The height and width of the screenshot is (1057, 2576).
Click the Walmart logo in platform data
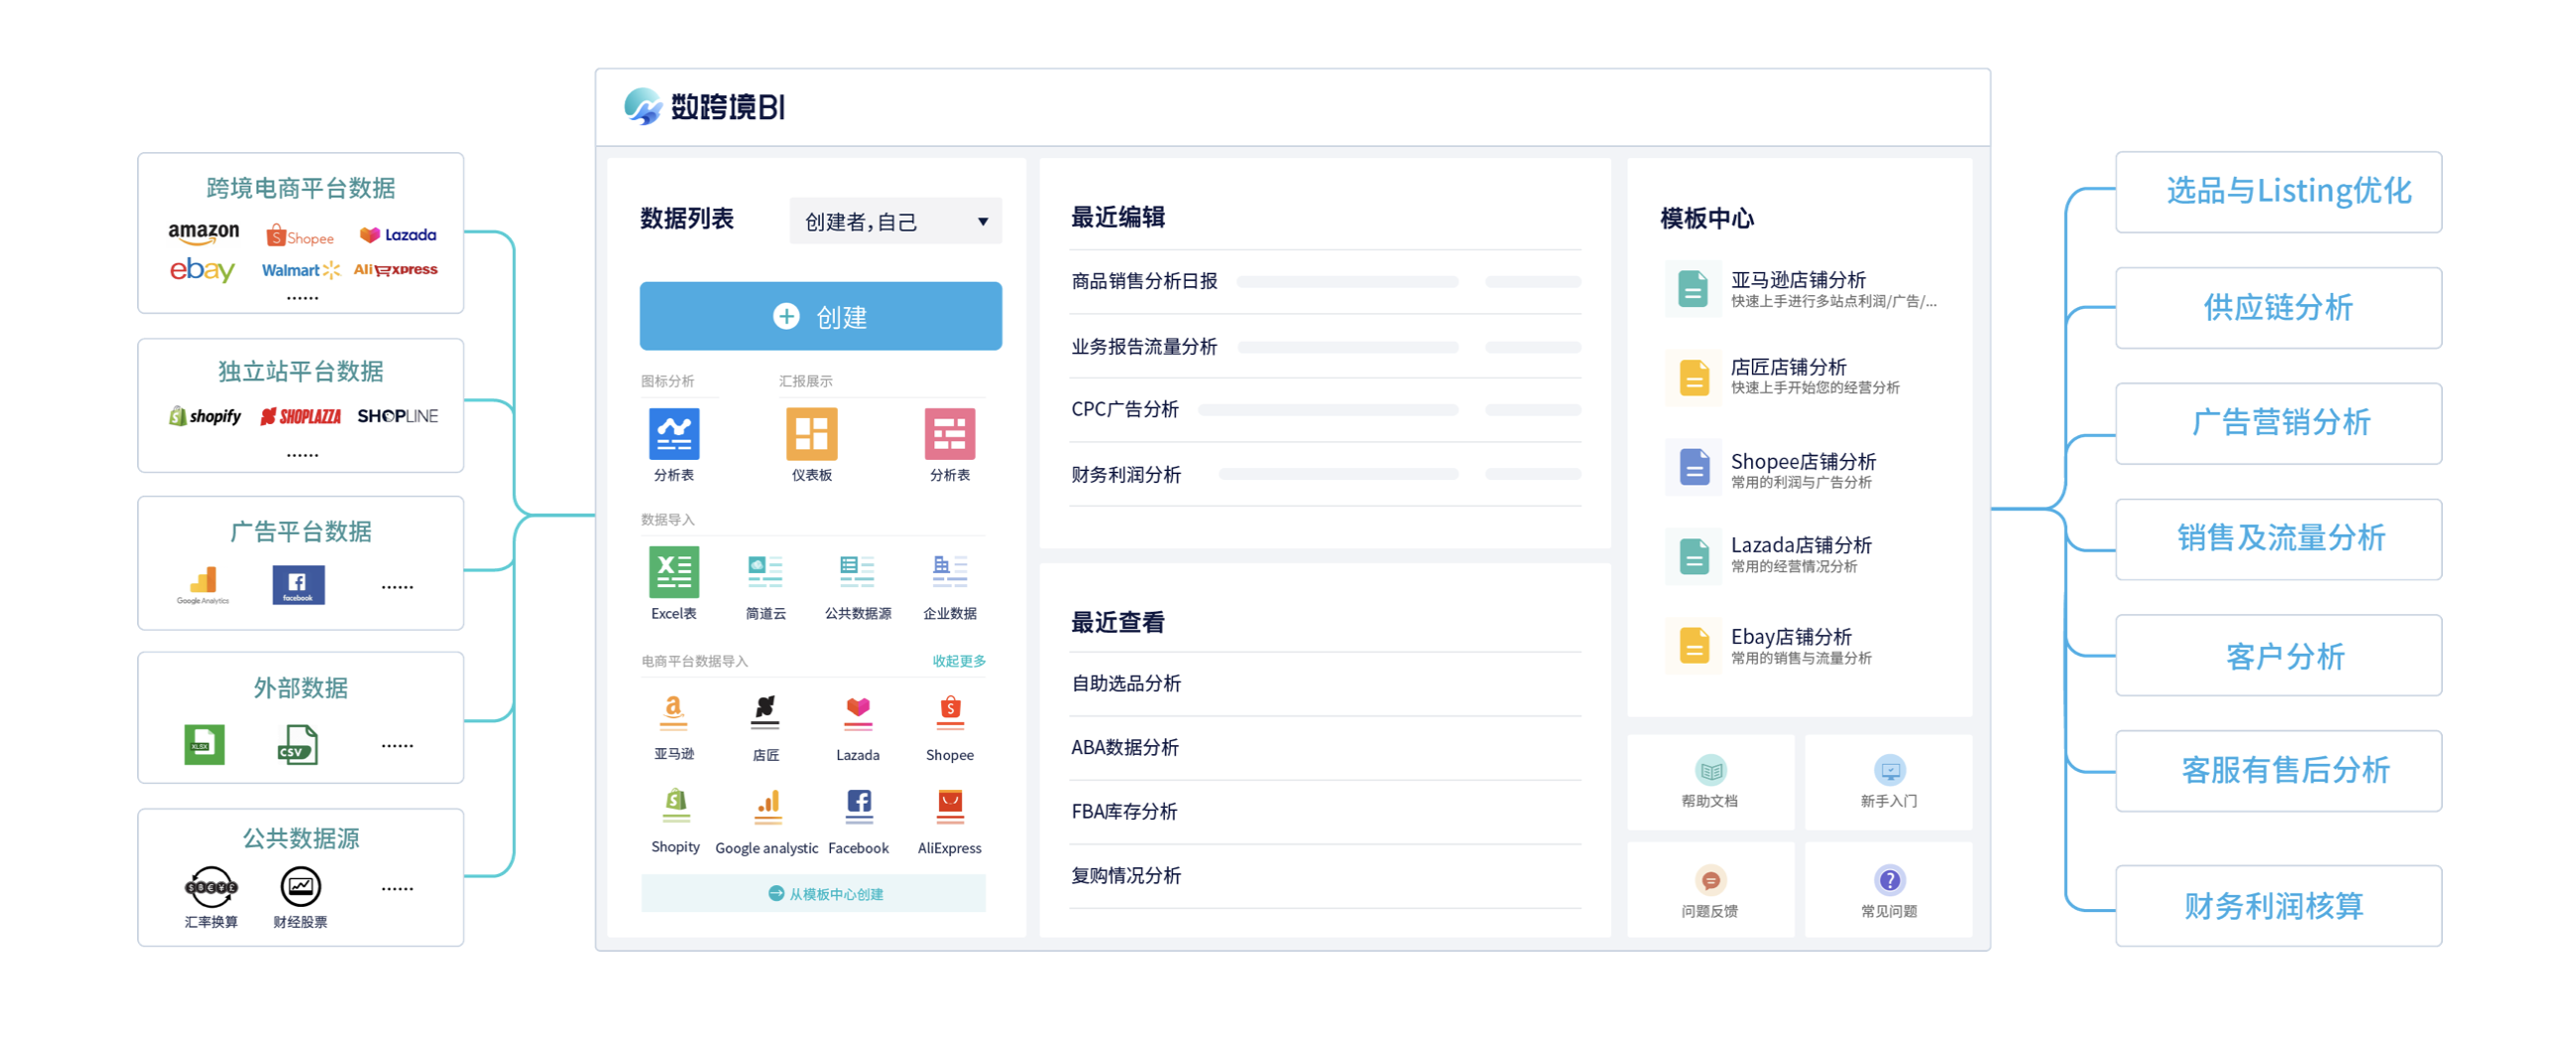pyautogui.click(x=301, y=270)
